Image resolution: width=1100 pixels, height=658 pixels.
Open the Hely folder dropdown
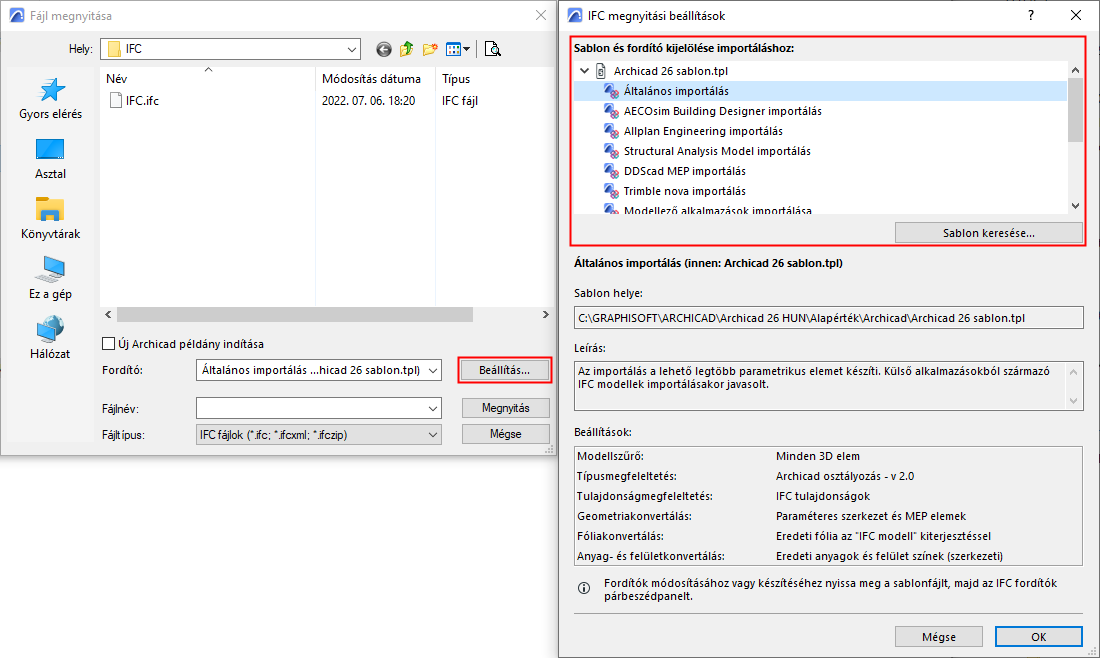pyautogui.click(x=351, y=49)
